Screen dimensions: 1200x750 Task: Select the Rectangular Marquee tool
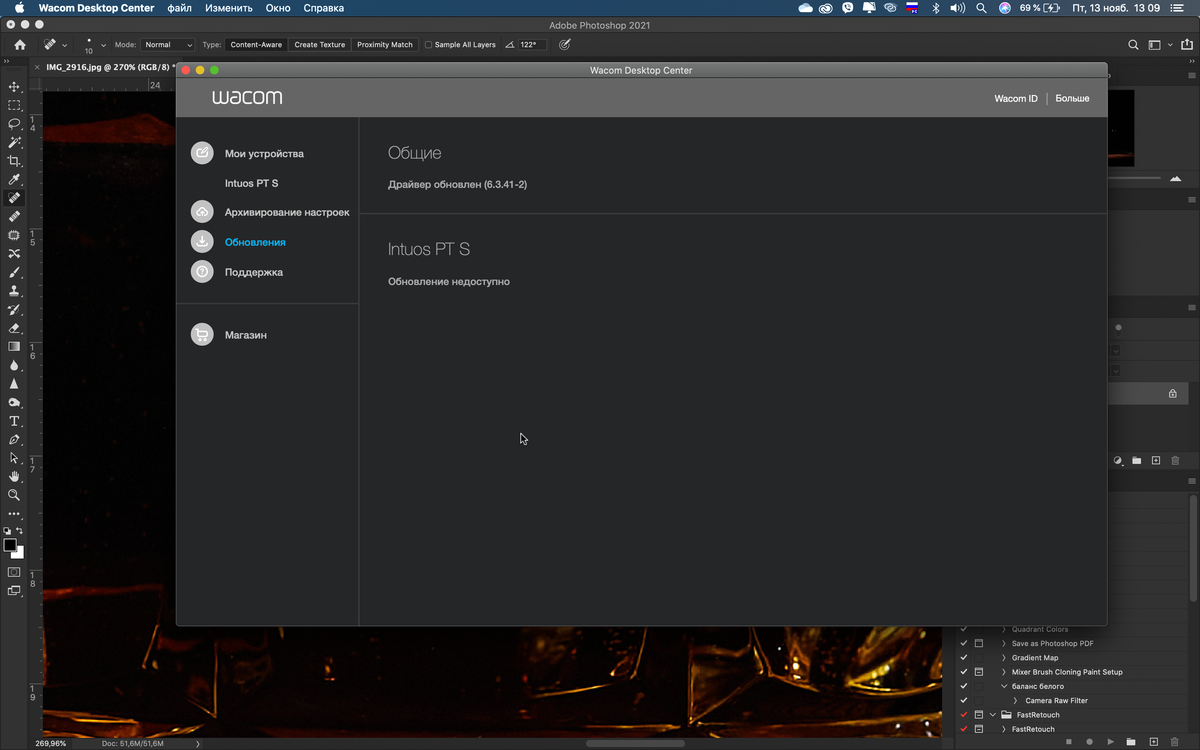point(14,105)
